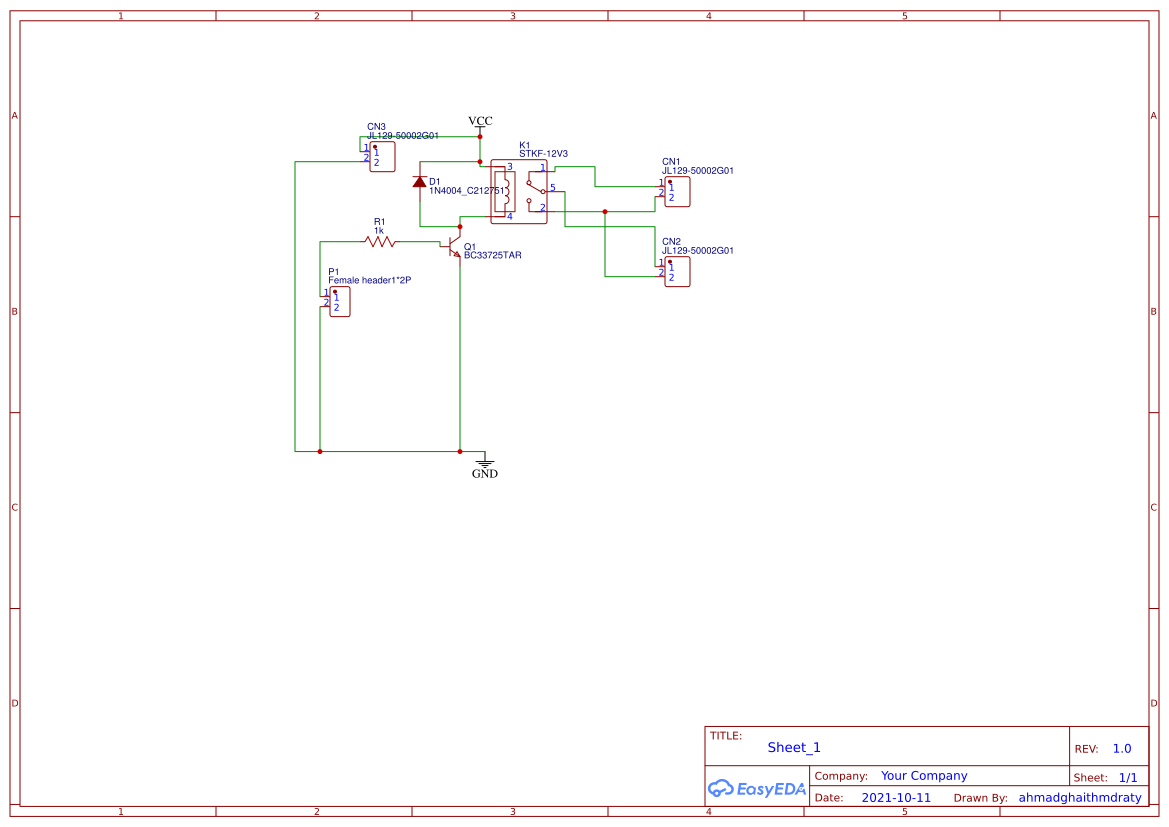Select the 1N4004_C212751 diode label
The width and height of the screenshot is (1169, 827).
(x=467, y=191)
